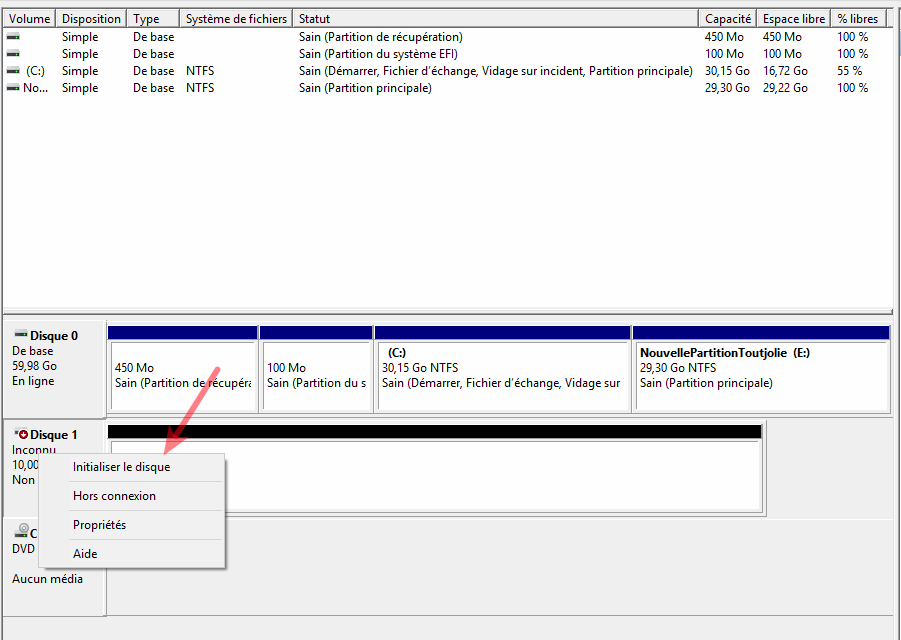Click the "% libres" column header
This screenshot has width=901, height=640.
click(858, 18)
